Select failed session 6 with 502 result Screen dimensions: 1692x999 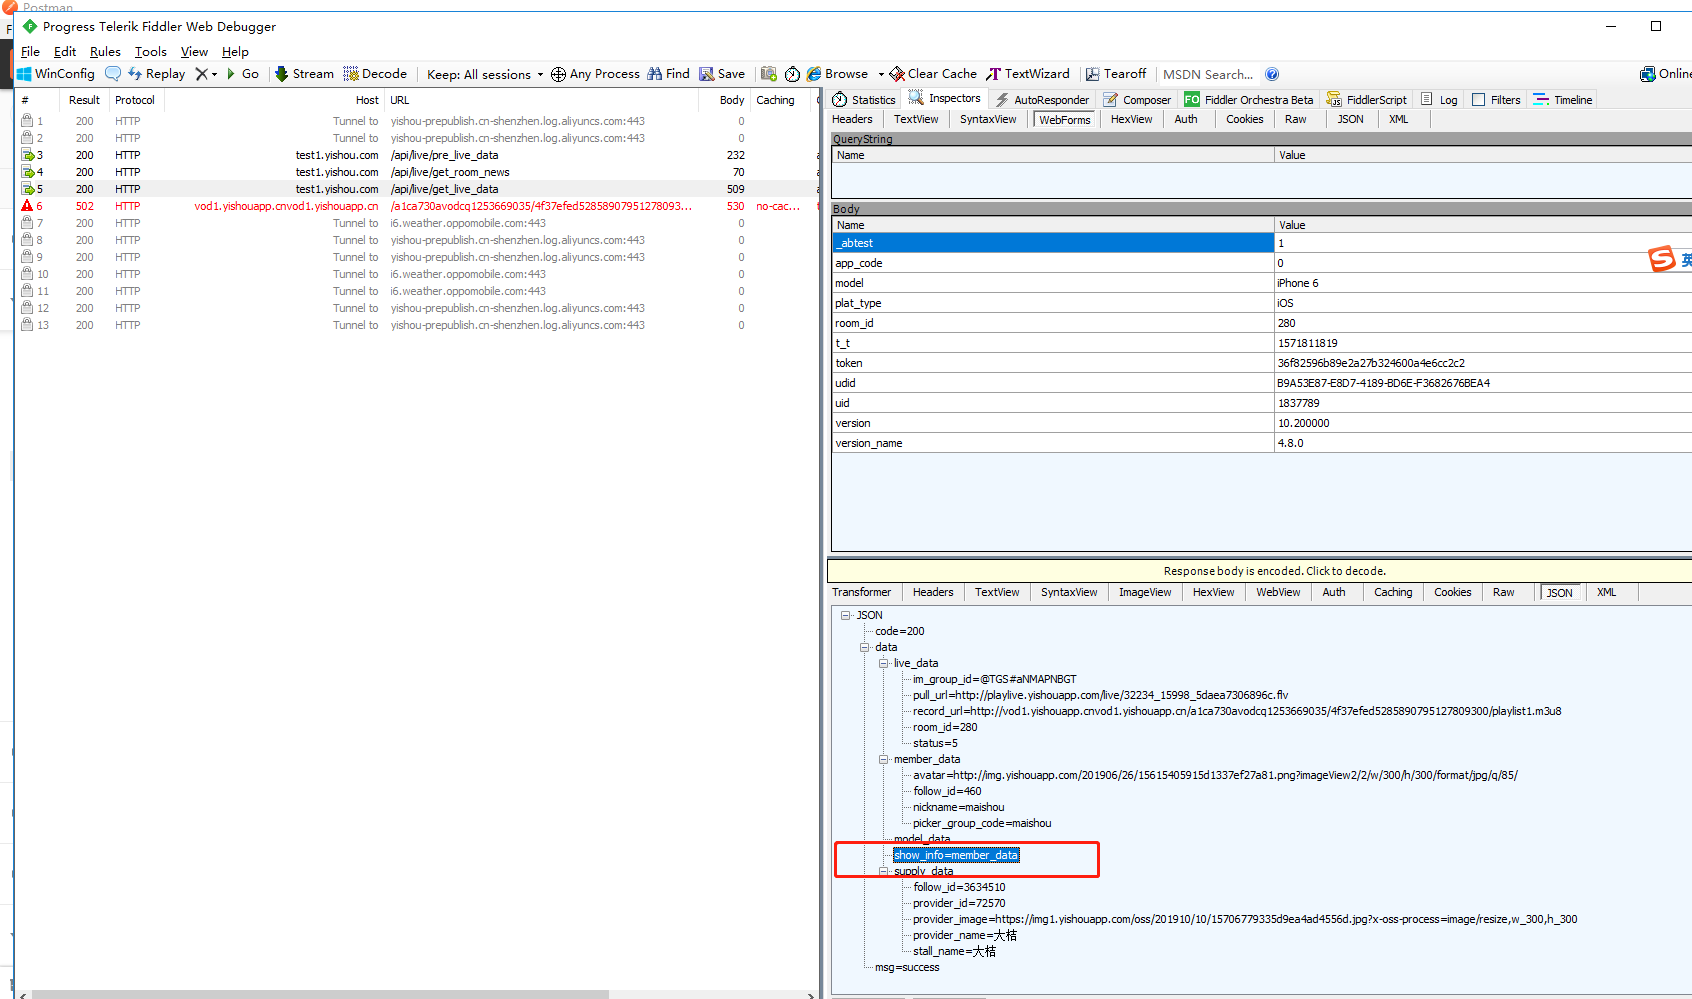[417, 206]
